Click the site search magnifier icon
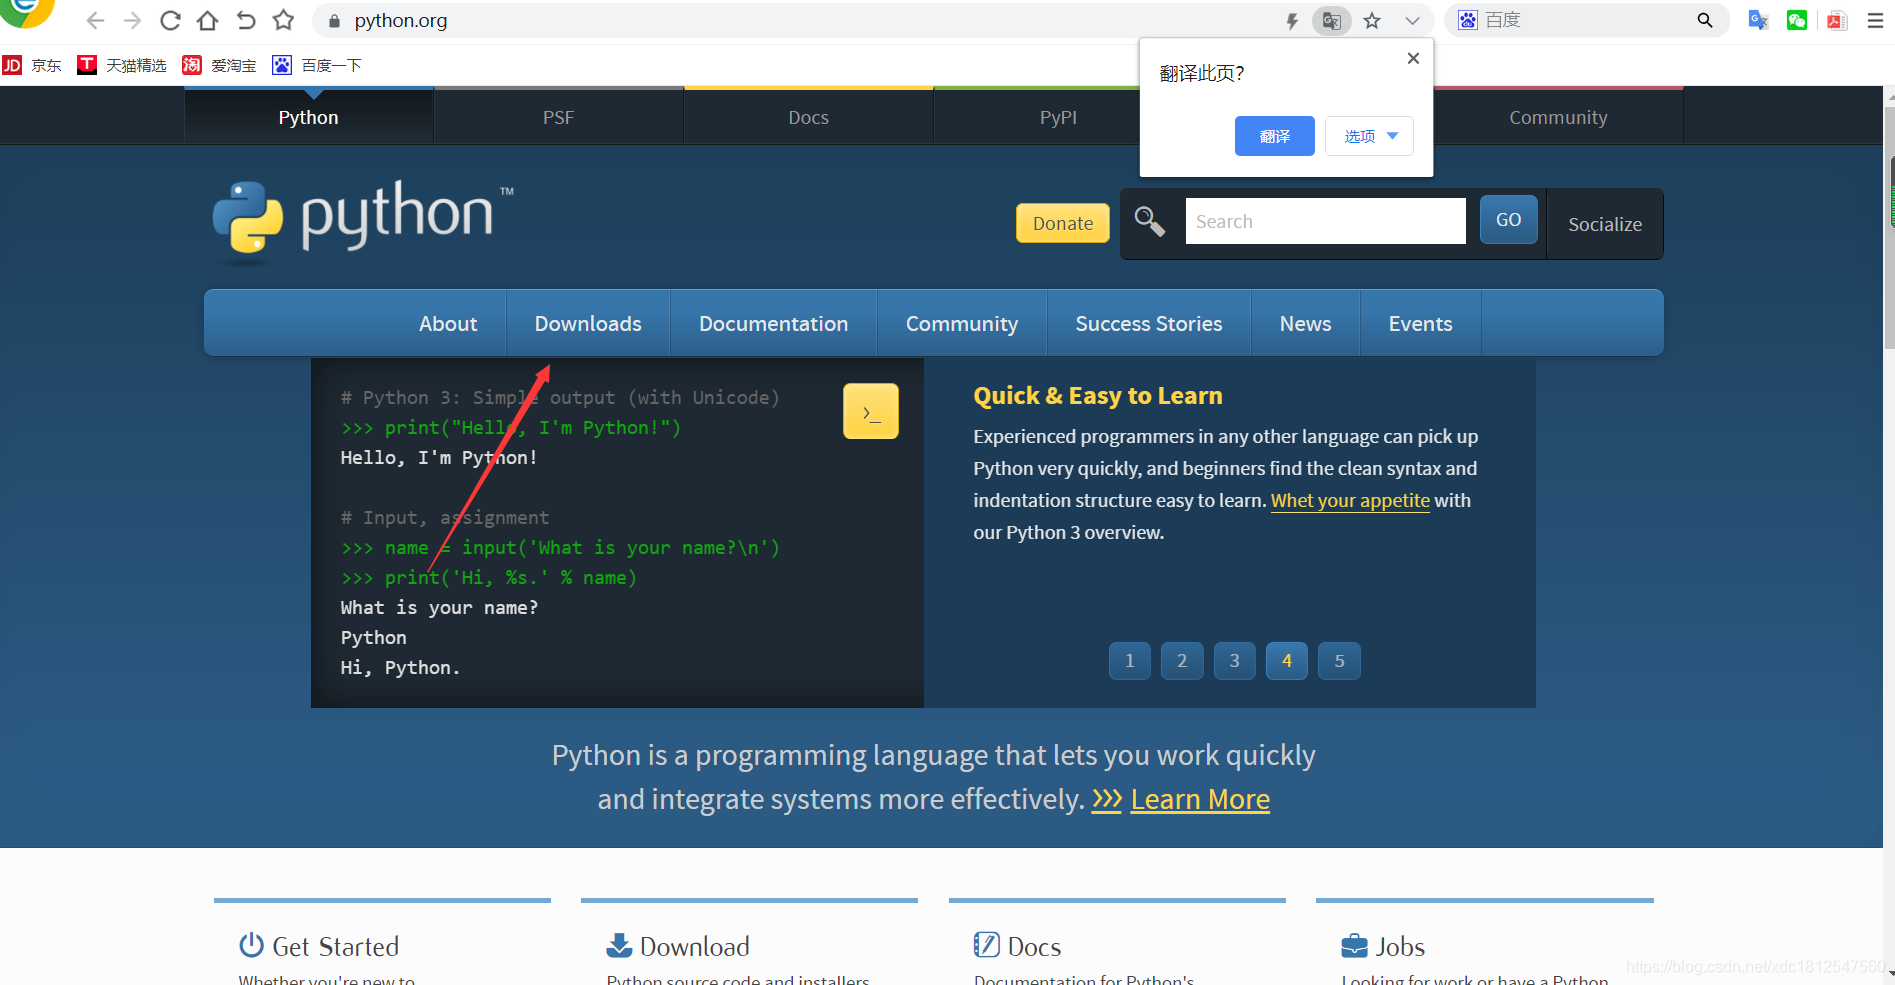This screenshot has width=1895, height=985. pos(1149,221)
